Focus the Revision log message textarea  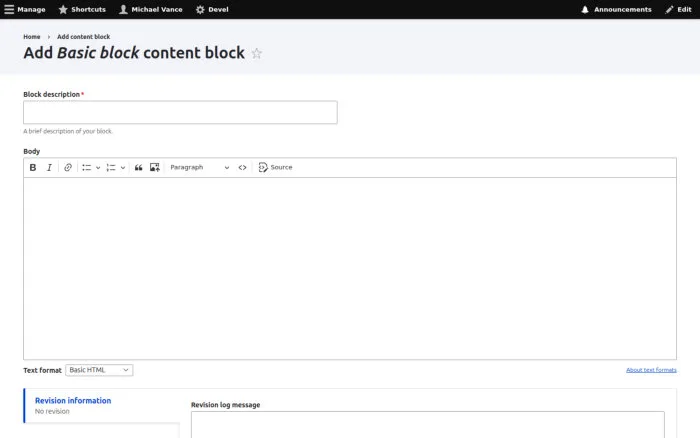pyautogui.click(x=428, y=425)
